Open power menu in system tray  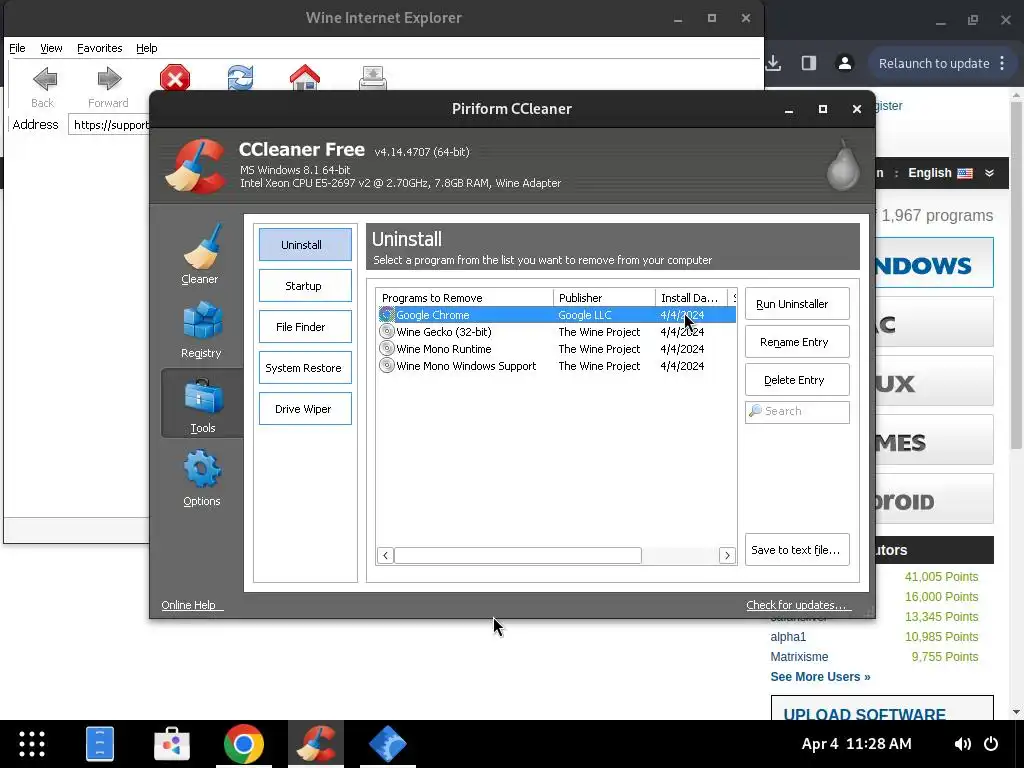point(991,744)
